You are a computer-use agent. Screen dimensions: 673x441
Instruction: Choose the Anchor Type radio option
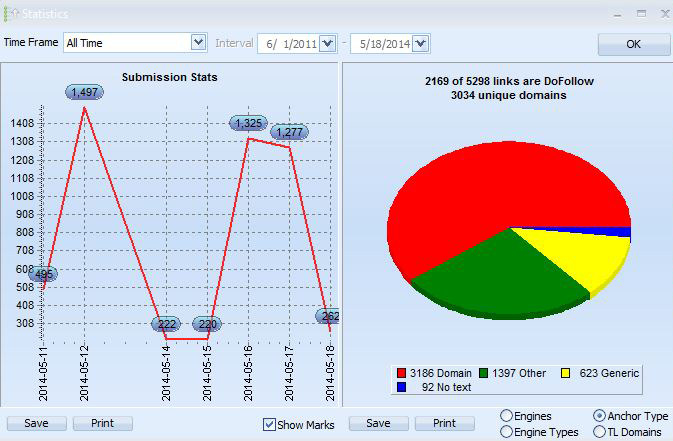pos(599,415)
